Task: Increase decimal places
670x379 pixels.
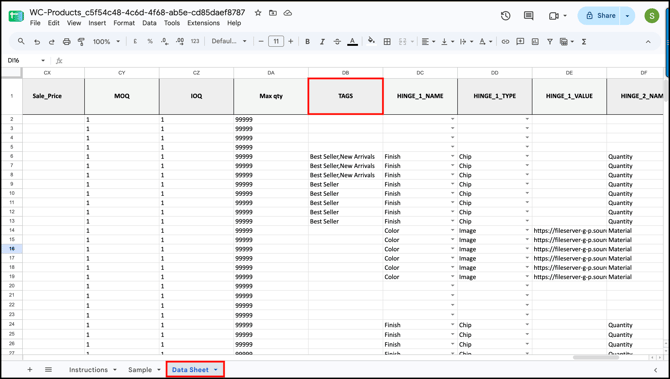Action: click(180, 41)
